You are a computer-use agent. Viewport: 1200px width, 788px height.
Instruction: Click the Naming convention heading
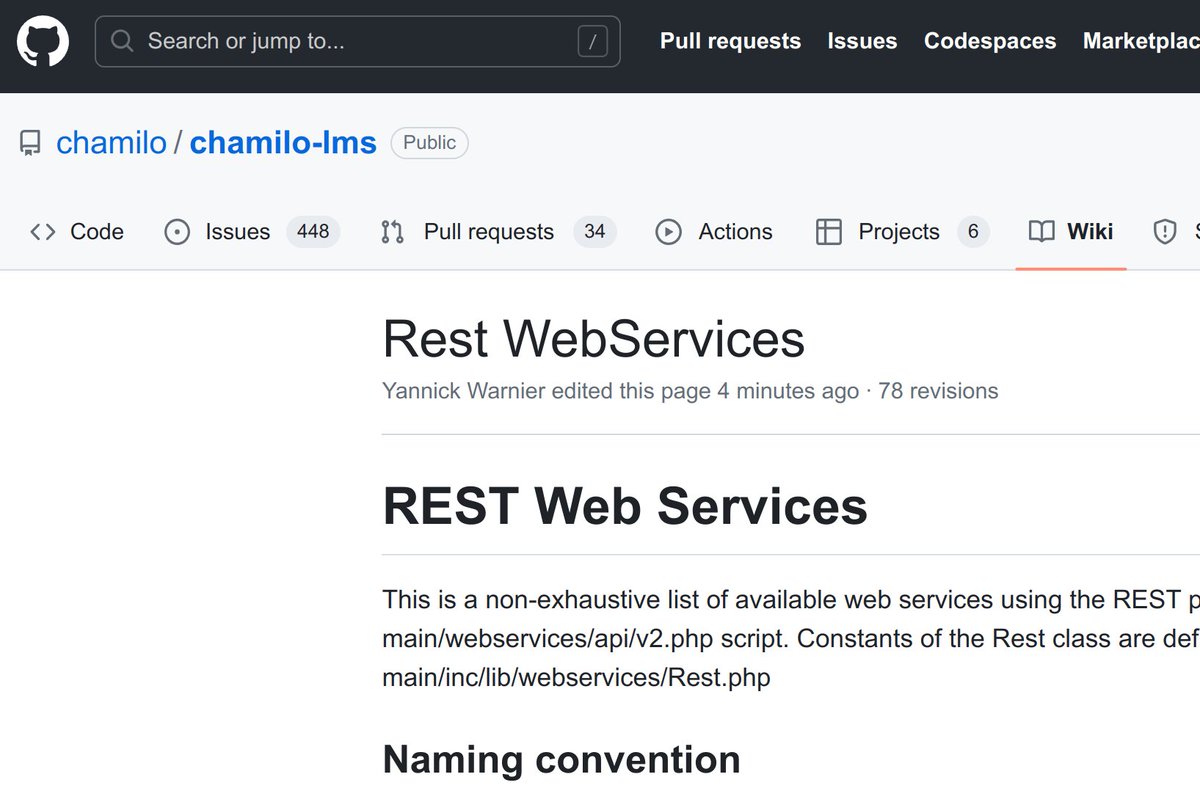pyautogui.click(x=562, y=760)
